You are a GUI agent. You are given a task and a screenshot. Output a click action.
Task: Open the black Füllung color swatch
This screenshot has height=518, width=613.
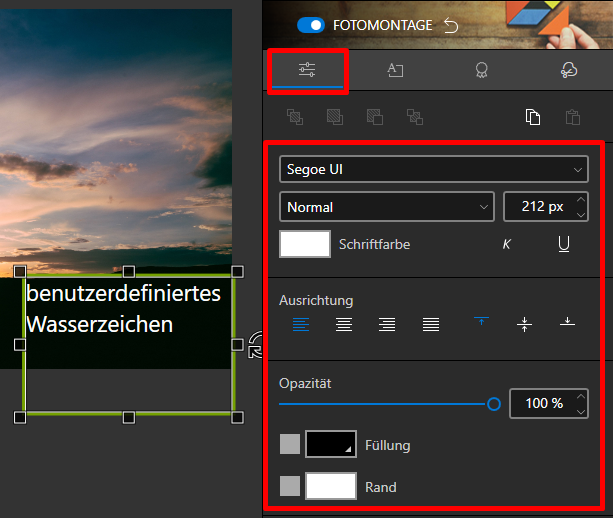coord(331,444)
